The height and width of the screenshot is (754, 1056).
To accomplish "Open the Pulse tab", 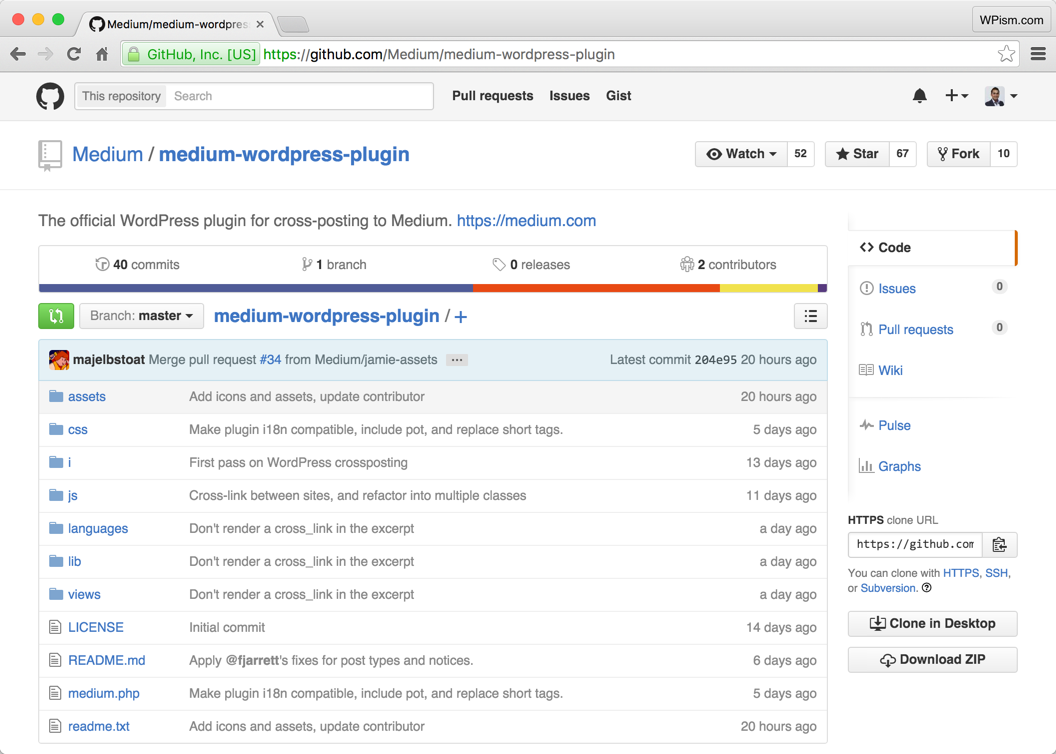I will 885,425.
